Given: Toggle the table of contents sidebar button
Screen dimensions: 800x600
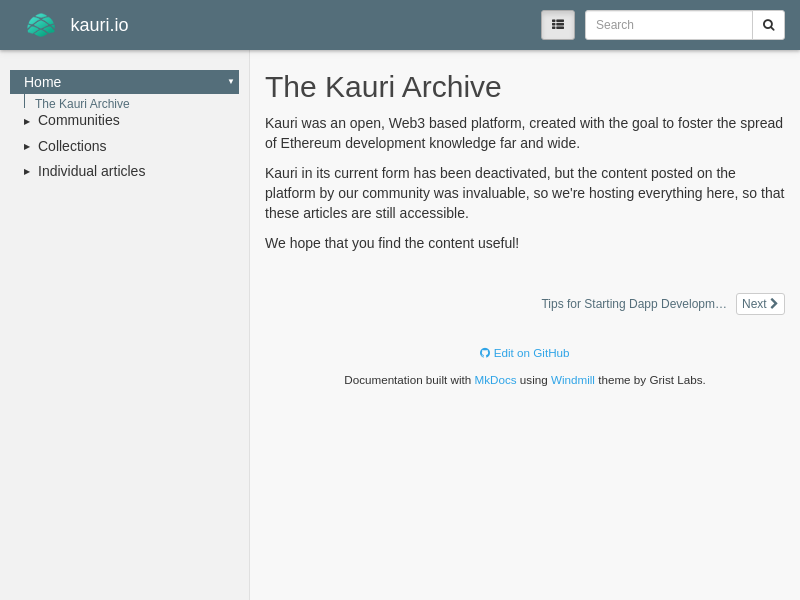Looking at the screenshot, I should (558, 25).
